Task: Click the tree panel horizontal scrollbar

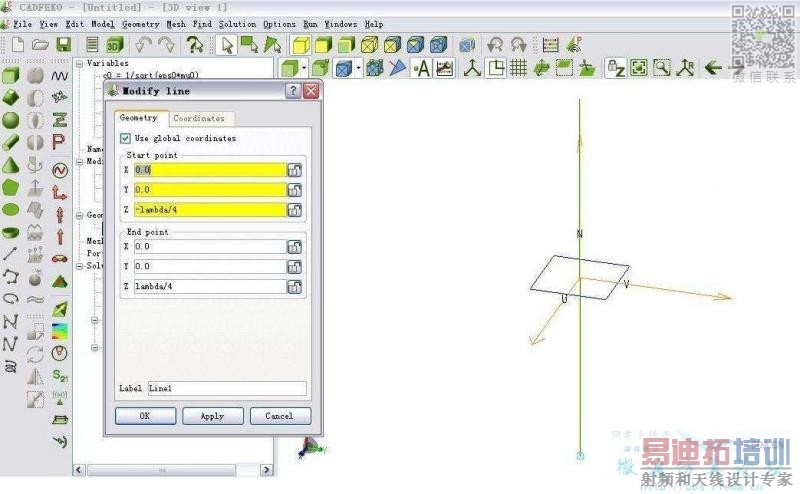Action: [161, 470]
